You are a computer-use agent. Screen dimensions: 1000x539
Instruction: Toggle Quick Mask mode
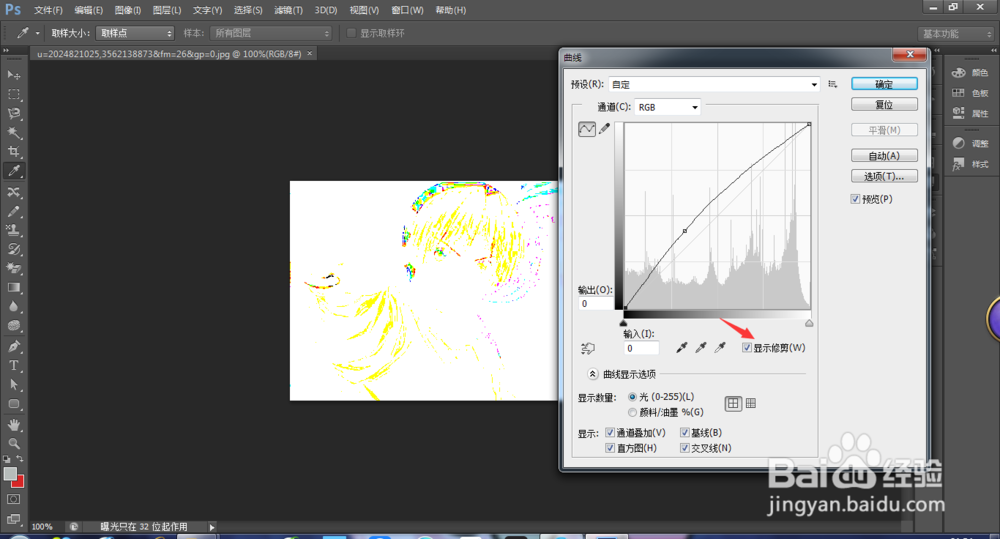click(13, 499)
